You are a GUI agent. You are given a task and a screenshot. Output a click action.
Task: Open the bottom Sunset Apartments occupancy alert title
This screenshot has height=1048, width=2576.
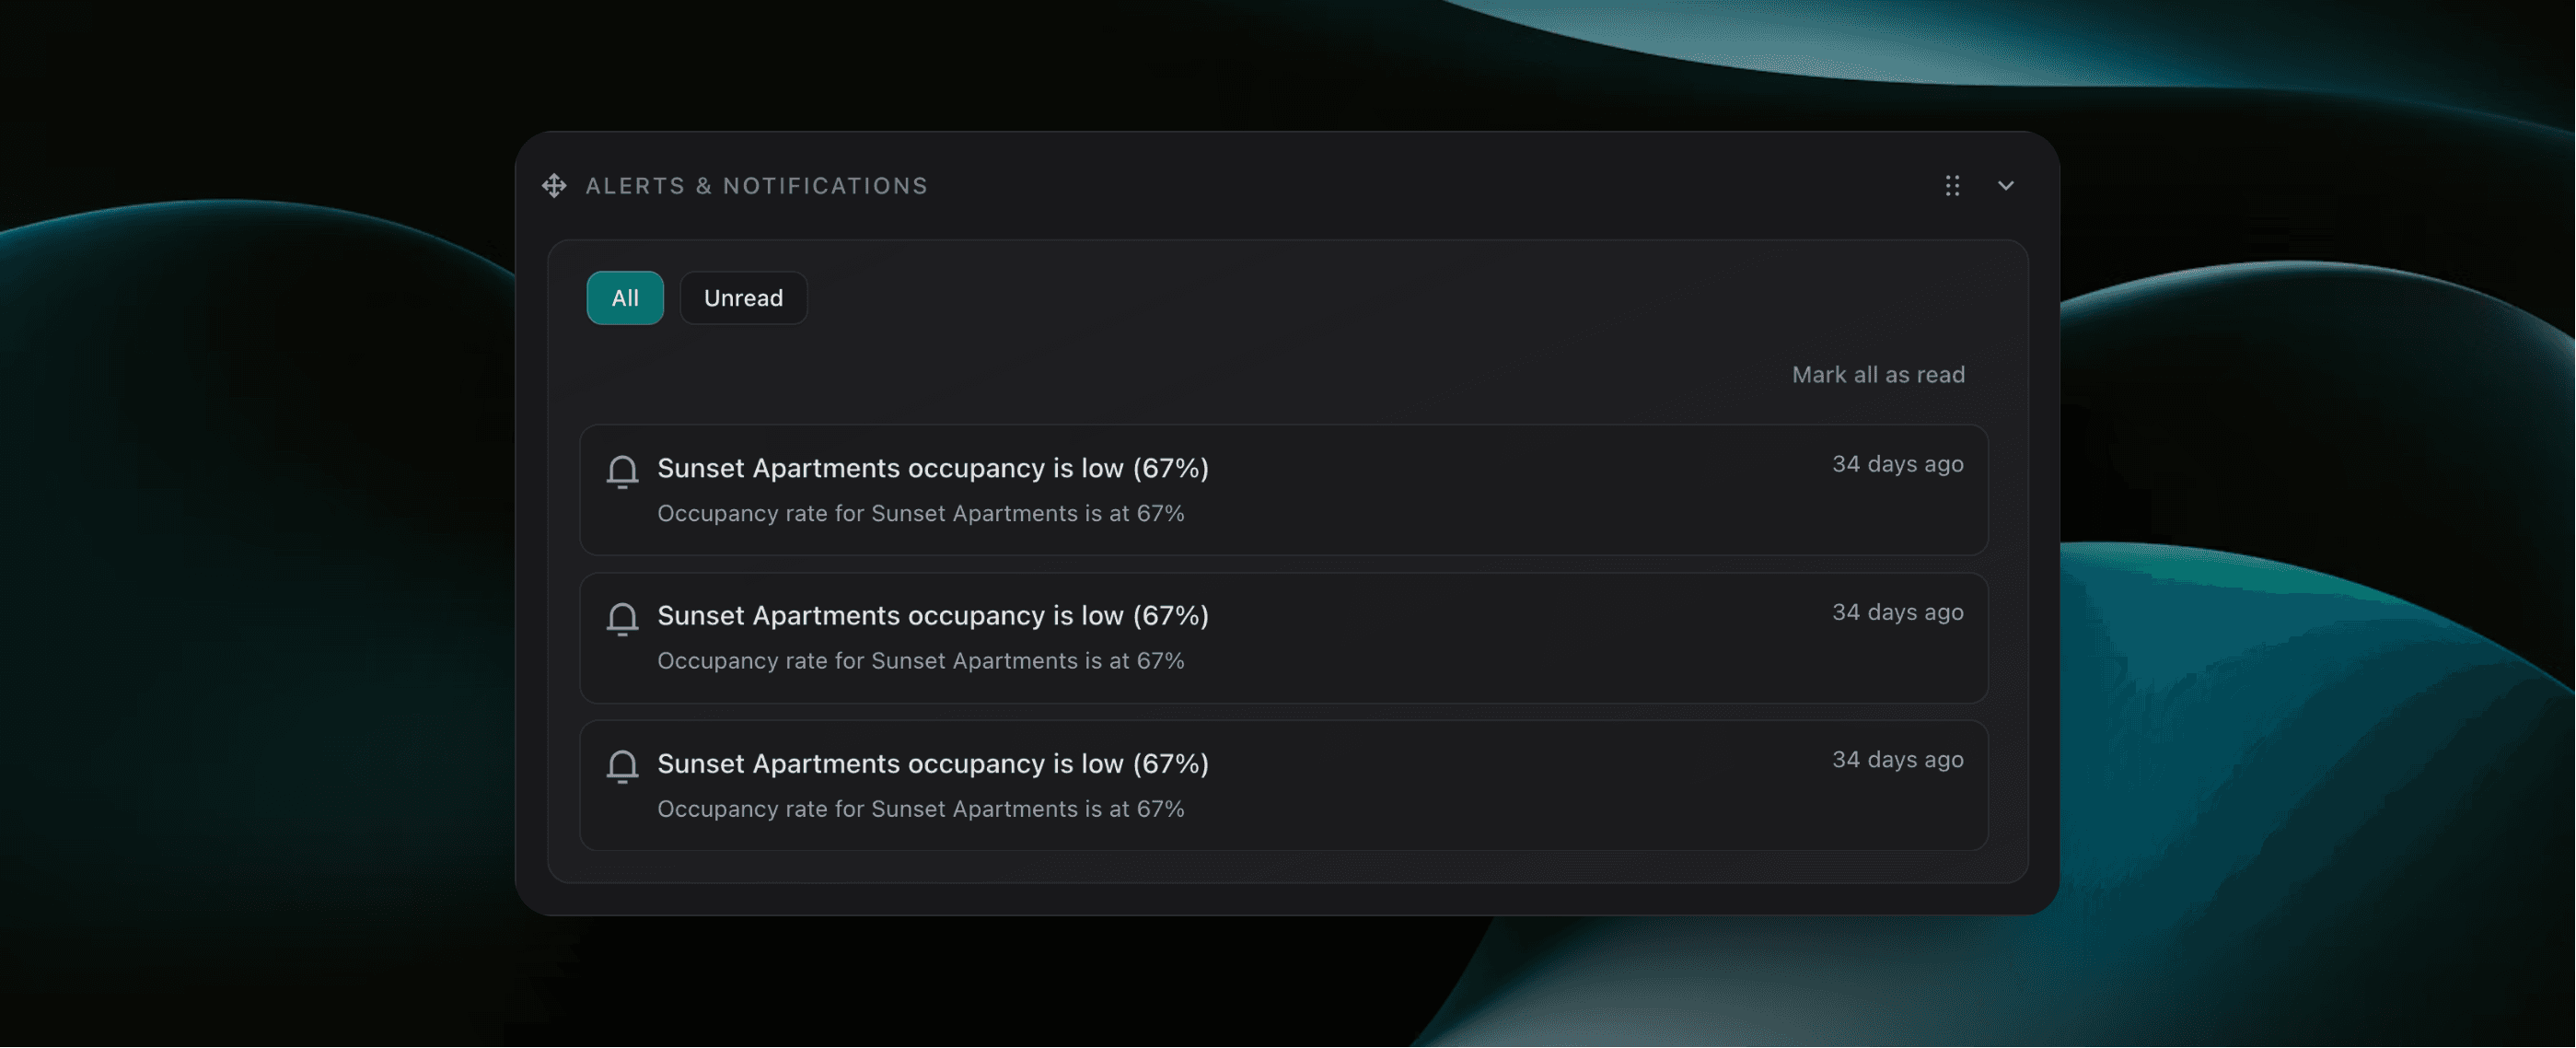[x=932, y=764]
